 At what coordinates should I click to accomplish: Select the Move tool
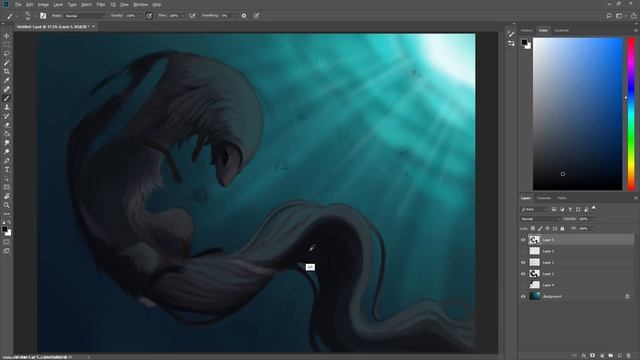[7, 36]
